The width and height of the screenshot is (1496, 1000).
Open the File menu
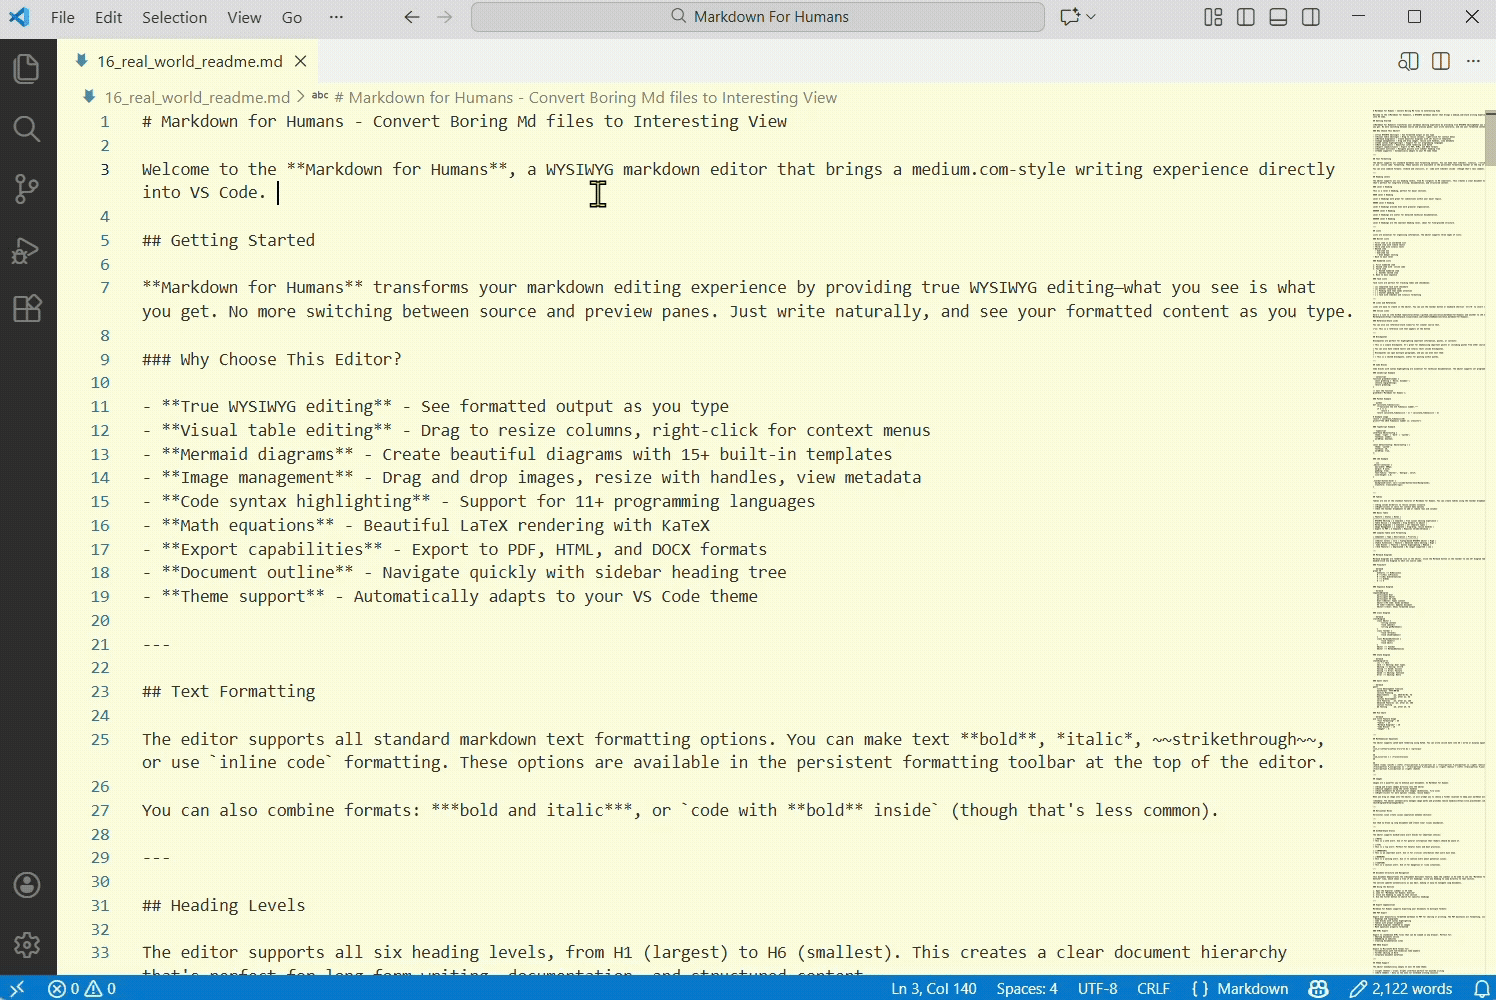point(63,17)
